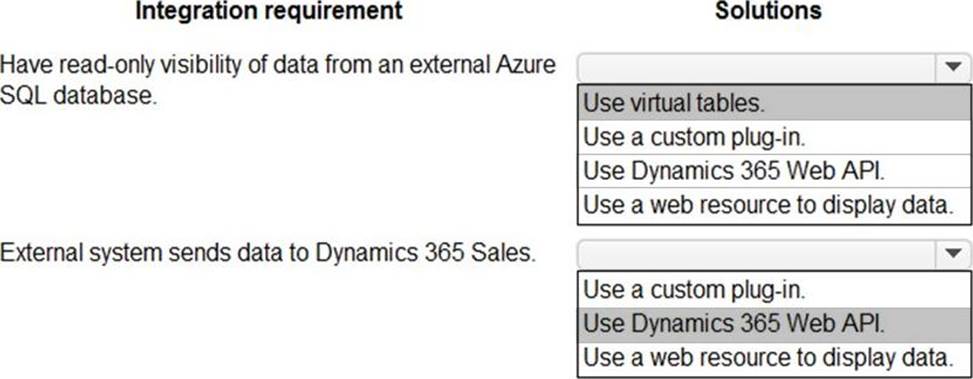Open the empty combo box beside read-only visibility
The image size is (973, 379).
[x=774, y=66]
